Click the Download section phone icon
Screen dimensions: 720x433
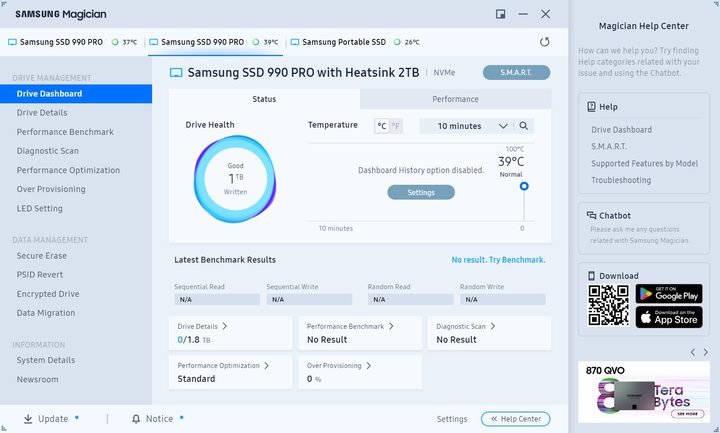[591, 276]
